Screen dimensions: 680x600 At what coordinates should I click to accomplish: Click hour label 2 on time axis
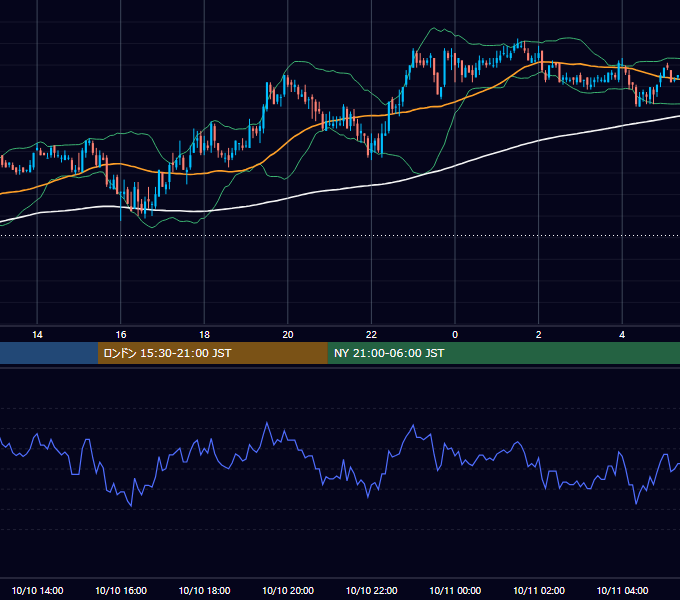(539, 335)
